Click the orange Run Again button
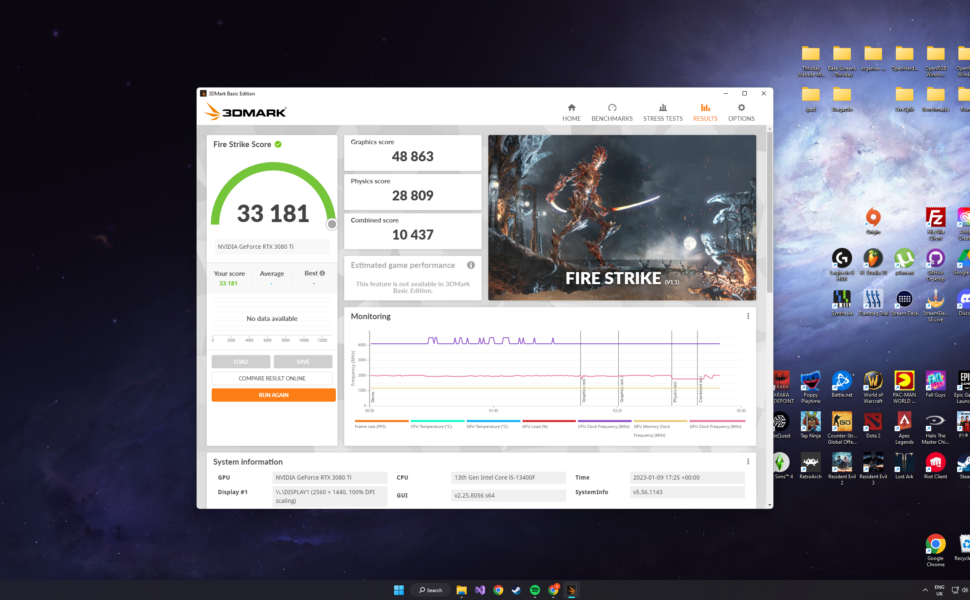The width and height of the screenshot is (970, 600). 273,395
